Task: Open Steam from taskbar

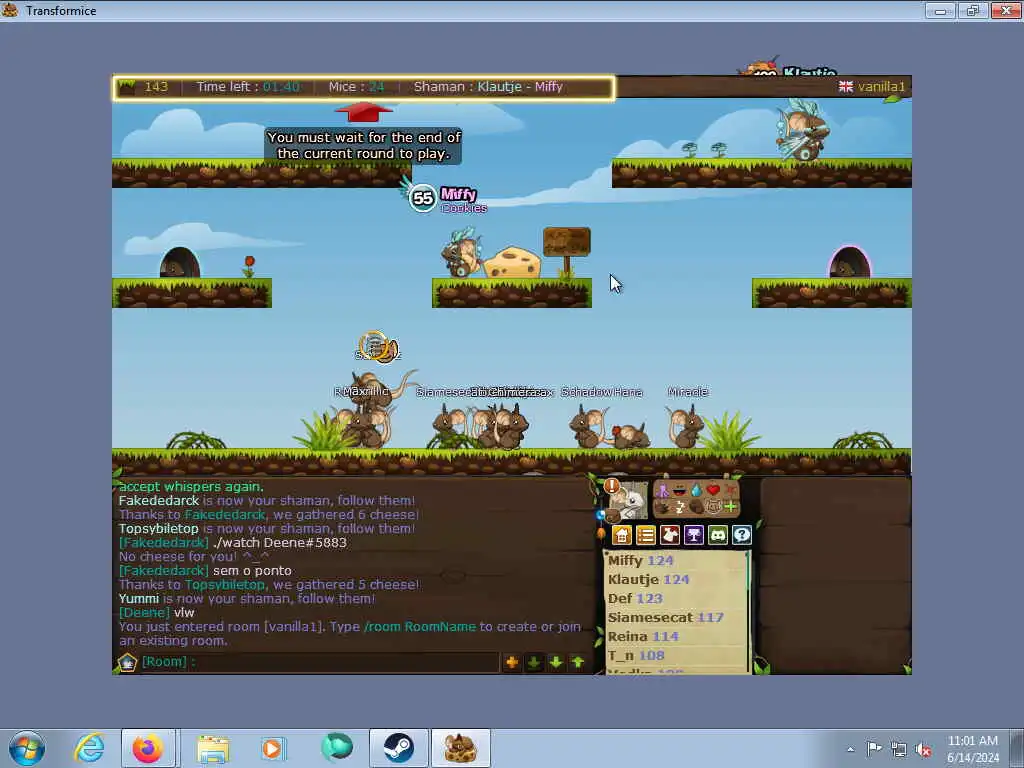Action: (x=398, y=748)
